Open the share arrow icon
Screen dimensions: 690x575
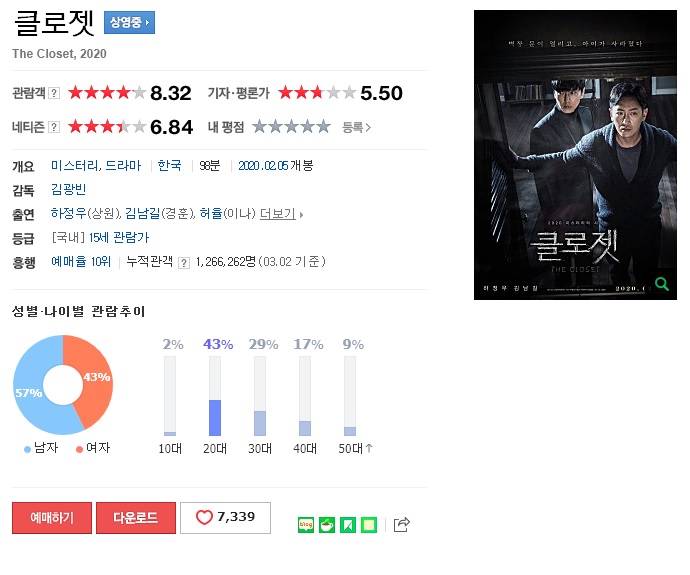401,524
